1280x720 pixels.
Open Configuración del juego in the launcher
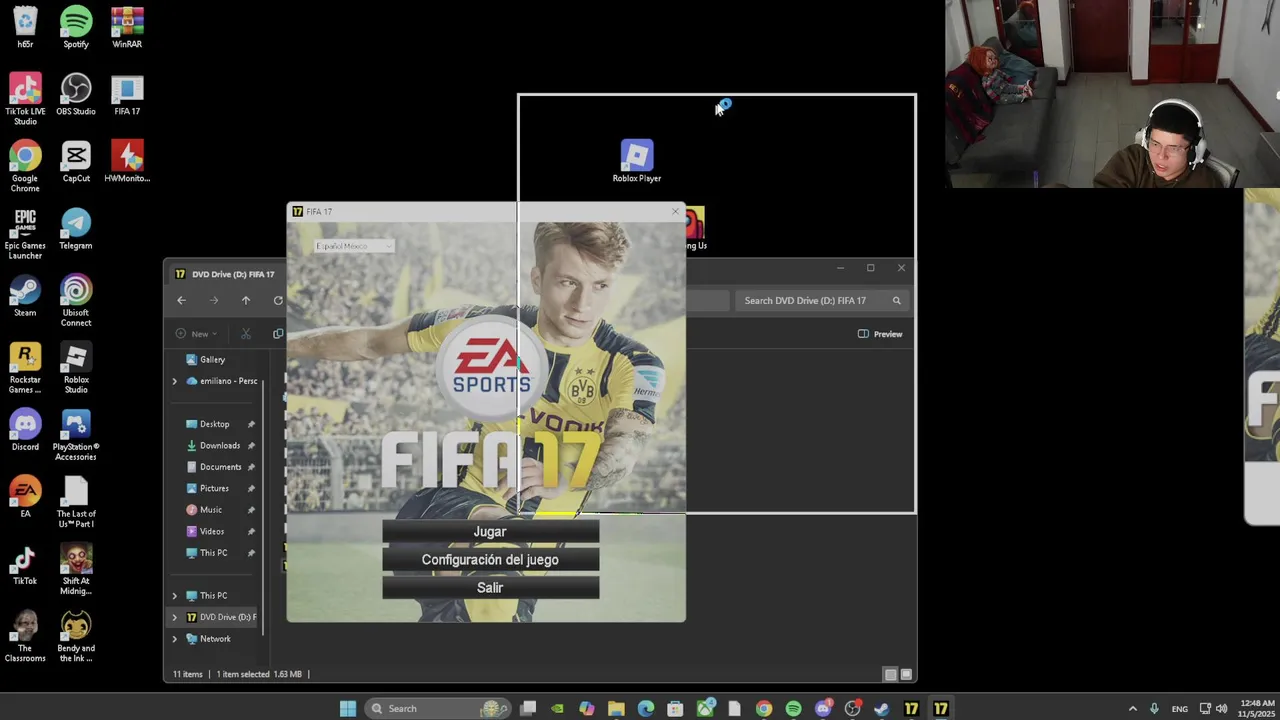[x=490, y=560]
